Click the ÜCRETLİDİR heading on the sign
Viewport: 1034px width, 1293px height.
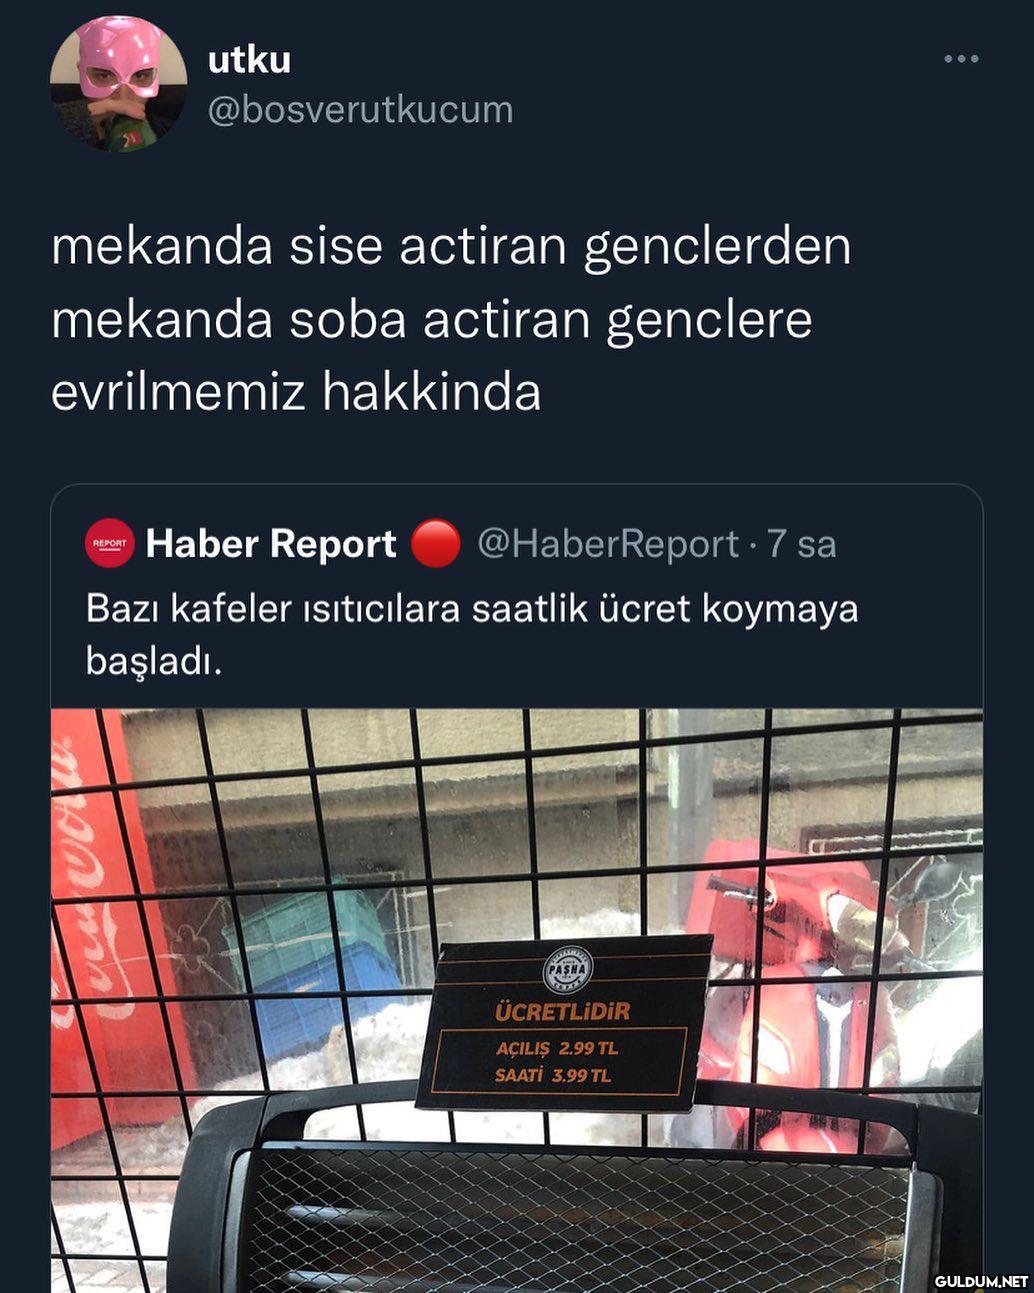562,1011
